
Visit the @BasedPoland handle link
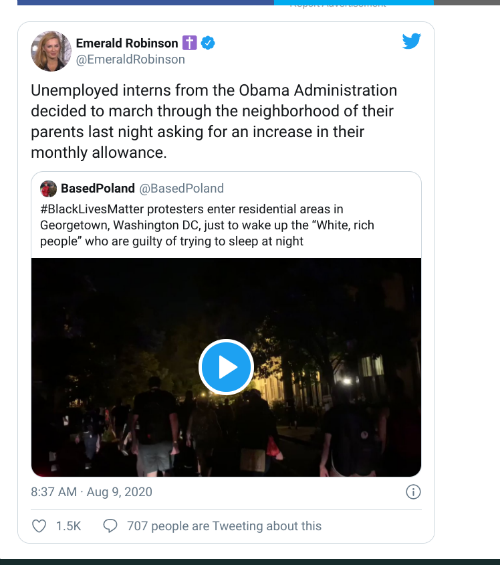[x=182, y=188]
